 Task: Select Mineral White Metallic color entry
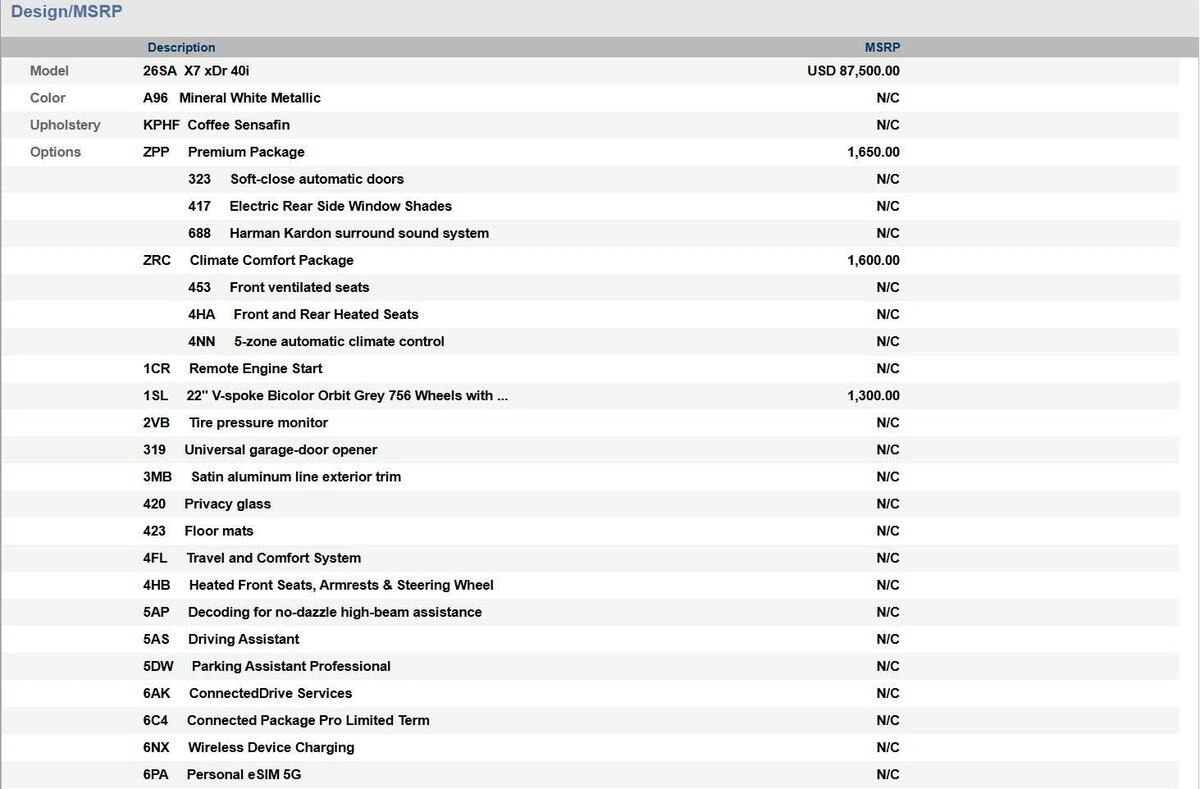point(249,98)
